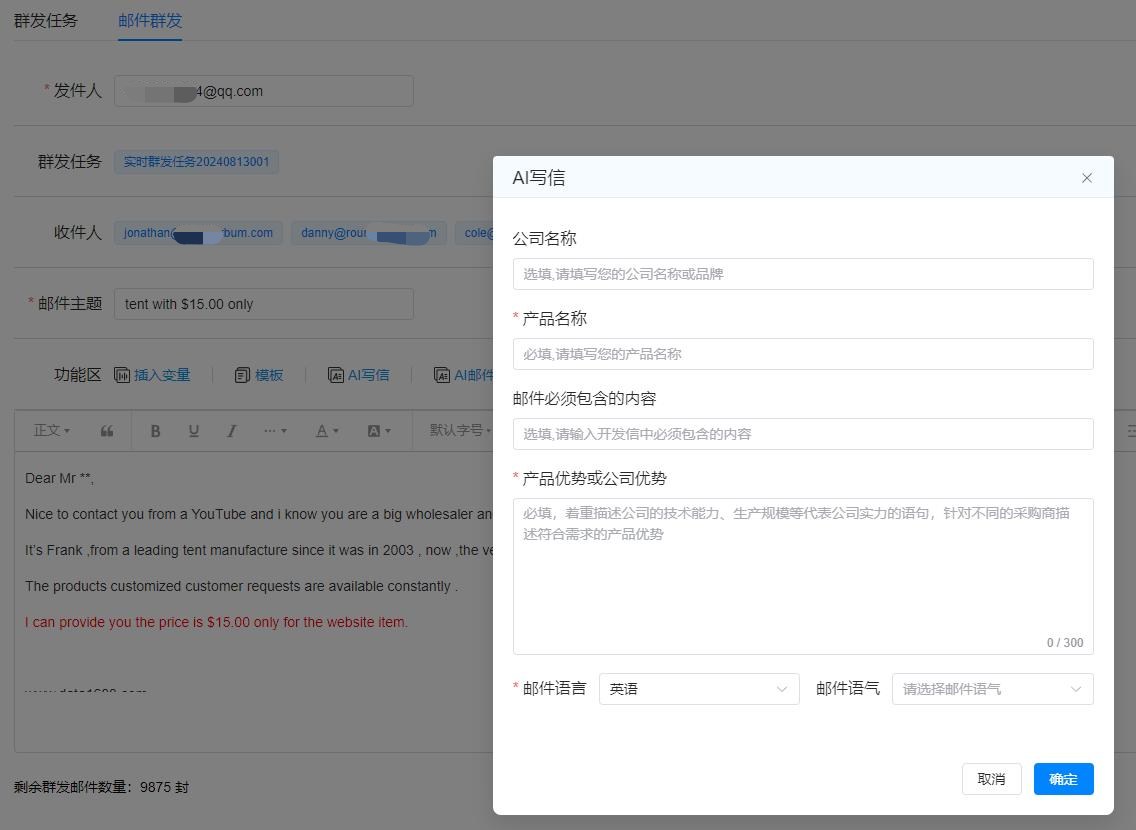Close the AI写信 dialog
Screen dimensions: 1136x830
click(x=1086, y=178)
